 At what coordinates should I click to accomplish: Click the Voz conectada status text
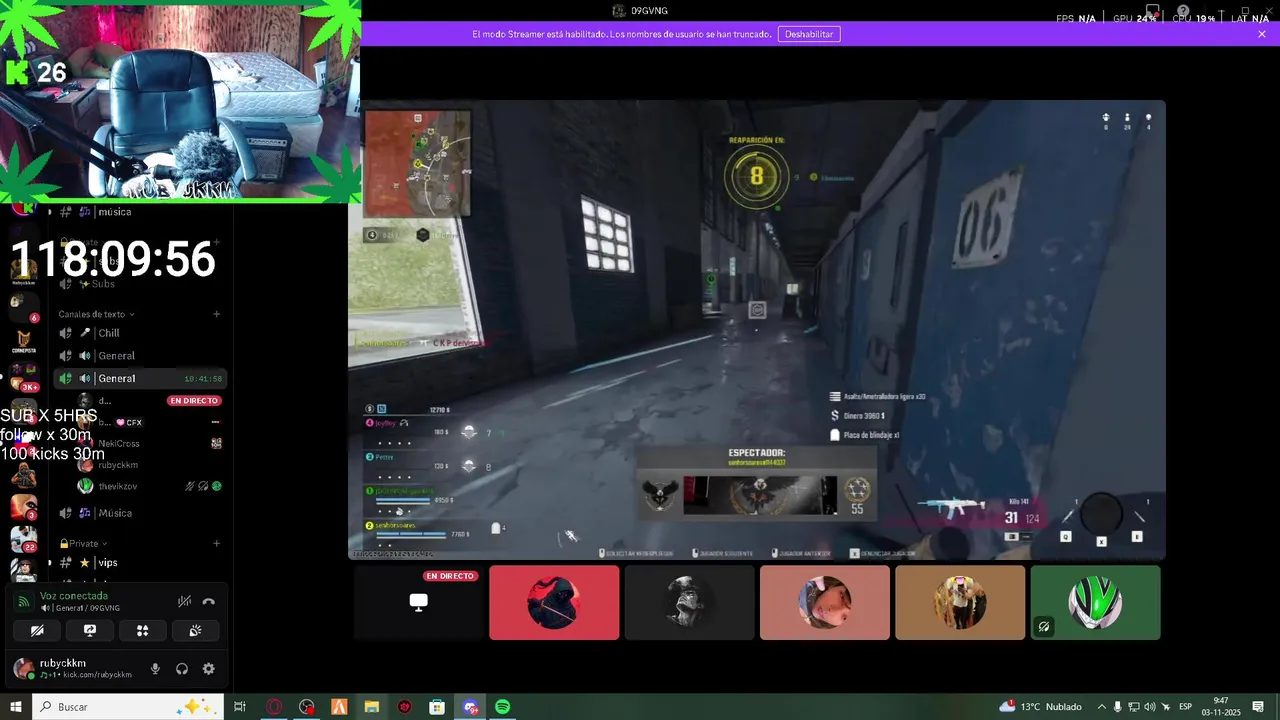pos(74,596)
